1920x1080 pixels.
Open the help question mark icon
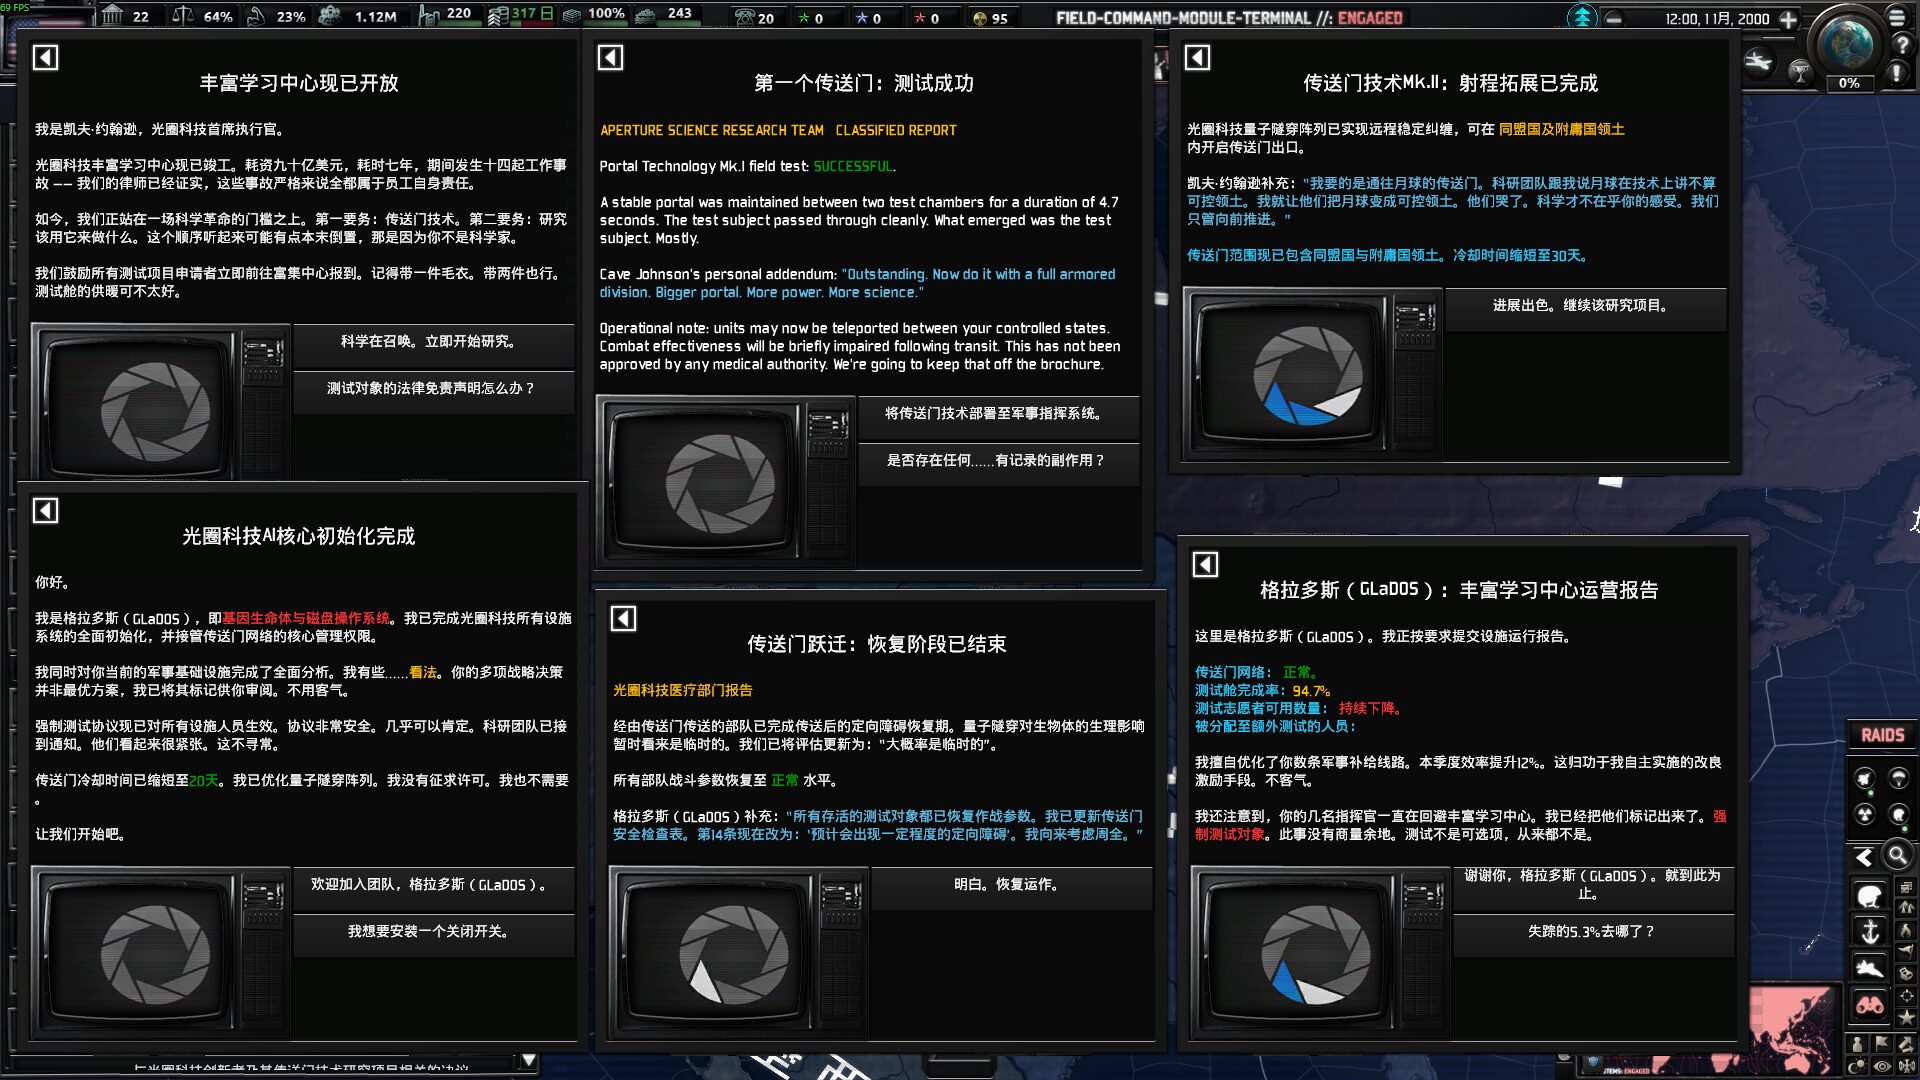tap(1902, 45)
